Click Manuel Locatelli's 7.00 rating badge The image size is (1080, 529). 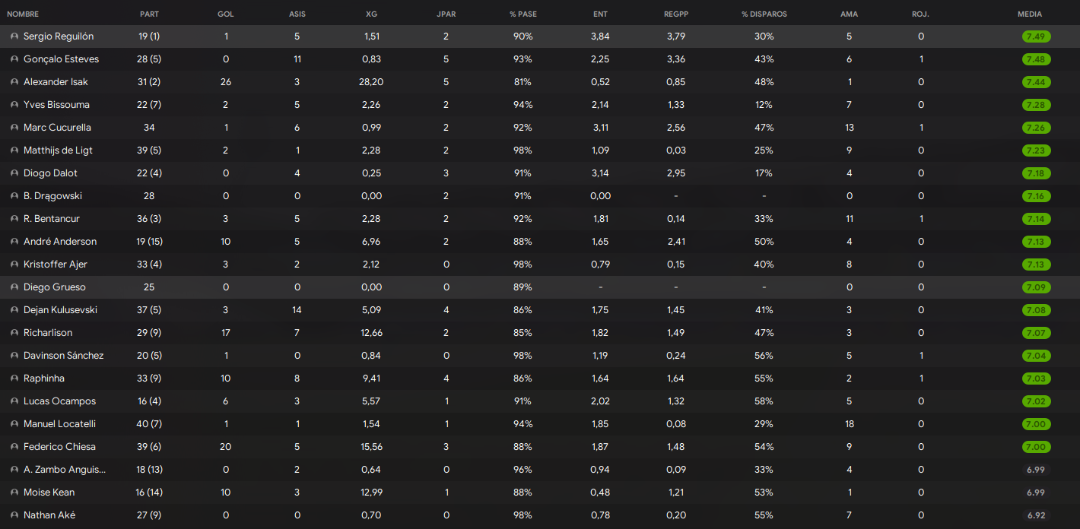[x=1036, y=424]
